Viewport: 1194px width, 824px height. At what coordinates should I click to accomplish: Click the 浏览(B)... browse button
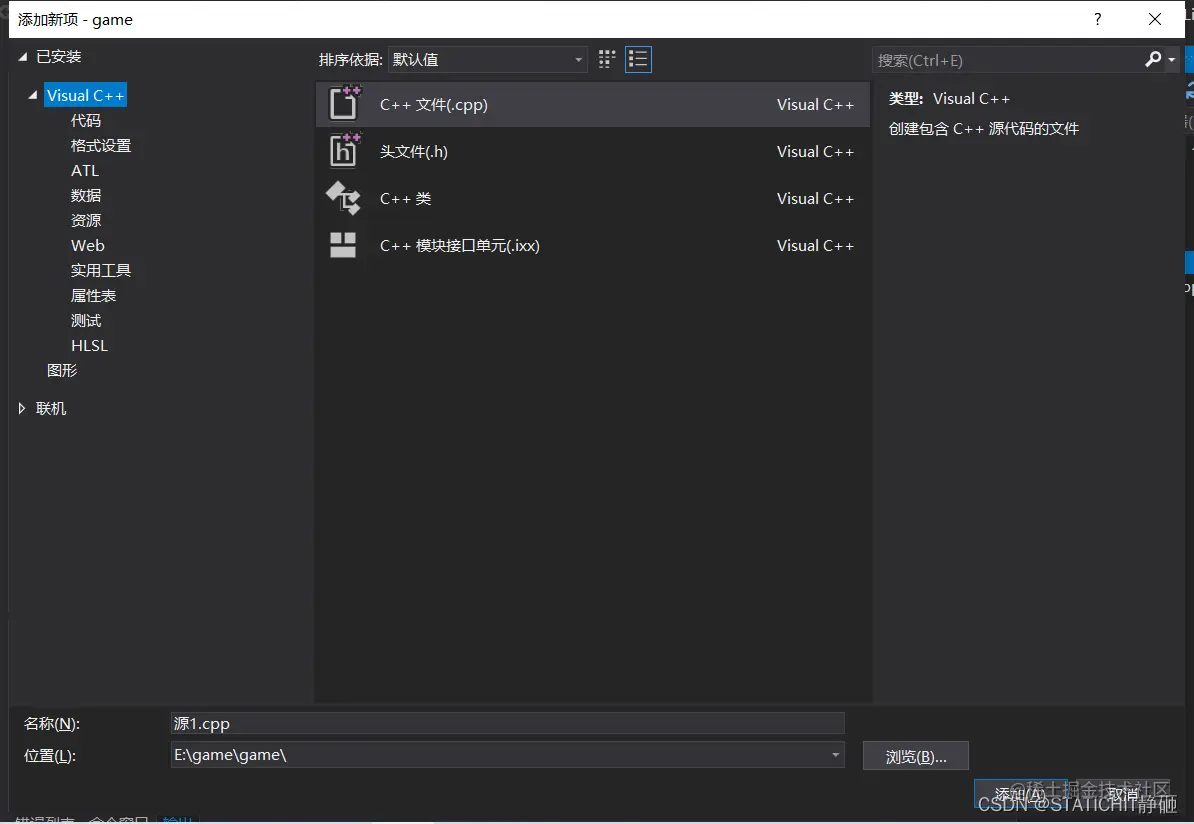(916, 756)
